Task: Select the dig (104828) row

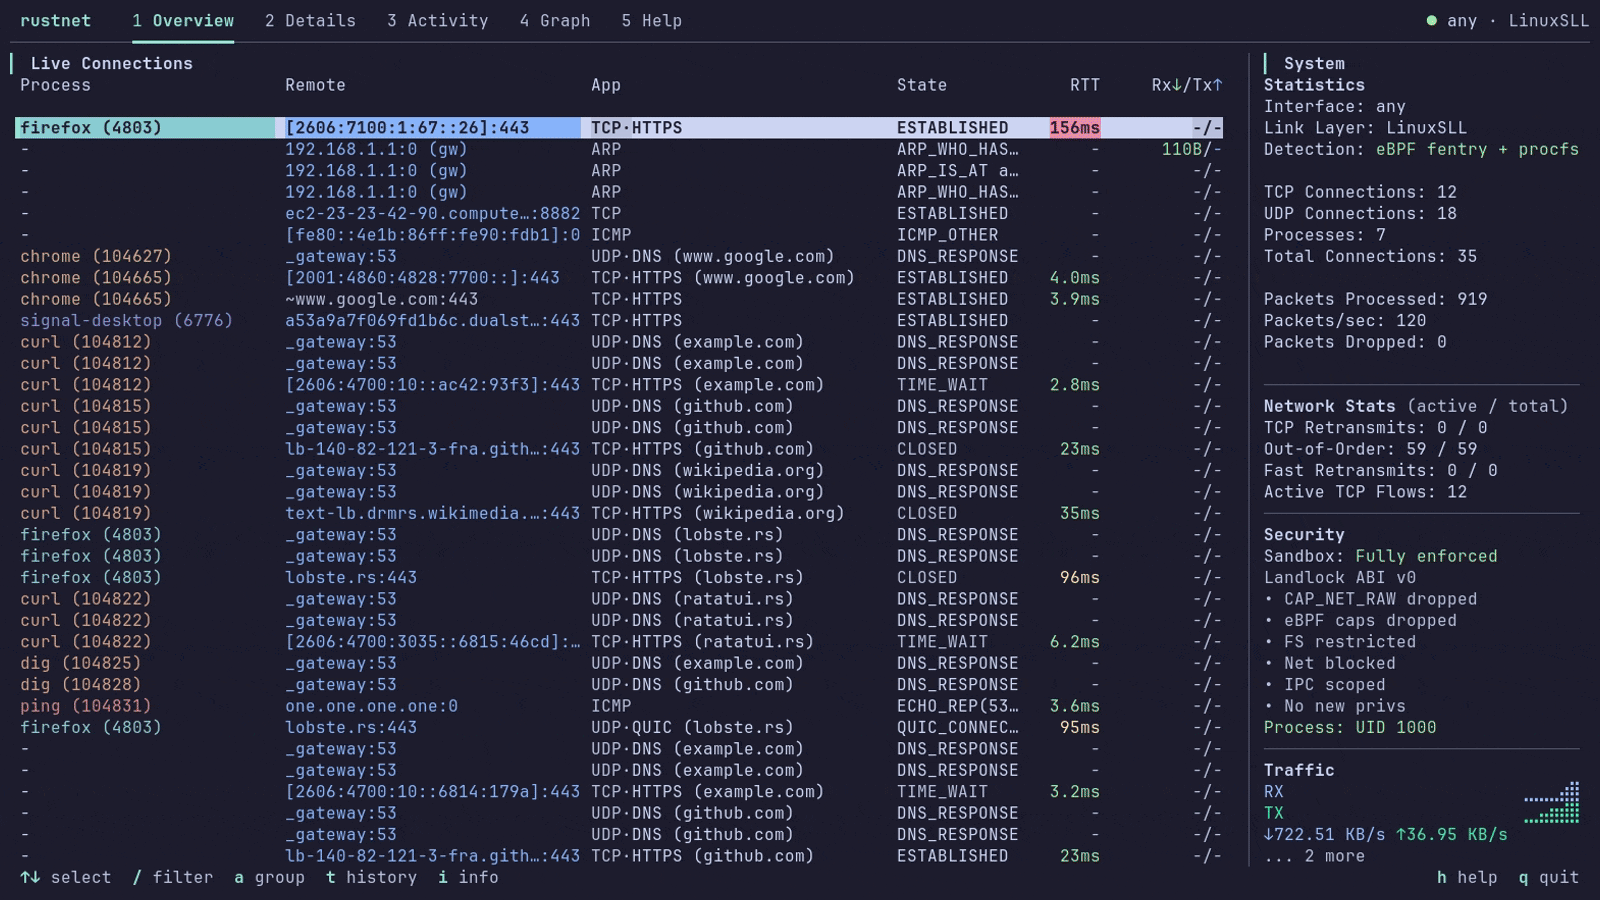Action: [x=619, y=685]
